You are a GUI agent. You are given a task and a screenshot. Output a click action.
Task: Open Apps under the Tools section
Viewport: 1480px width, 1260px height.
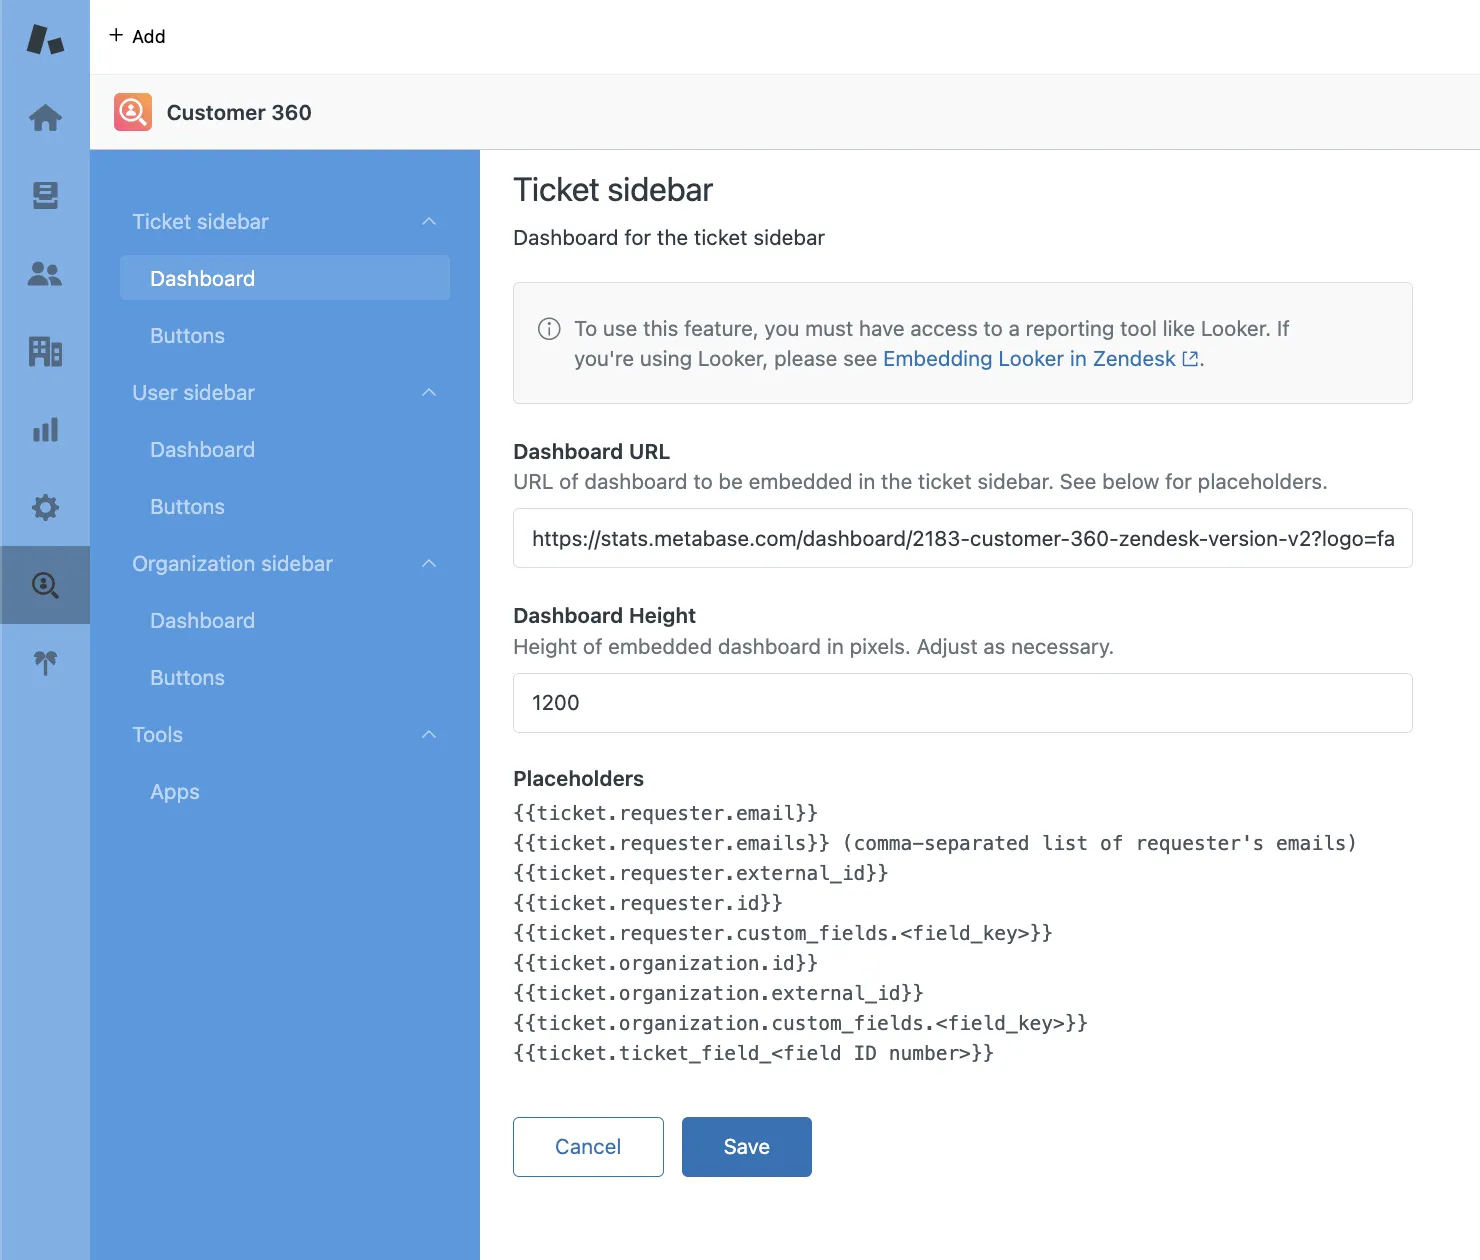(x=174, y=791)
